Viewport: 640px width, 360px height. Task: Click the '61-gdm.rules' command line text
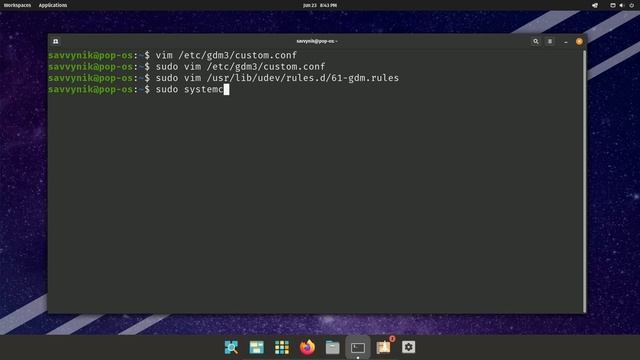pos(365,78)
